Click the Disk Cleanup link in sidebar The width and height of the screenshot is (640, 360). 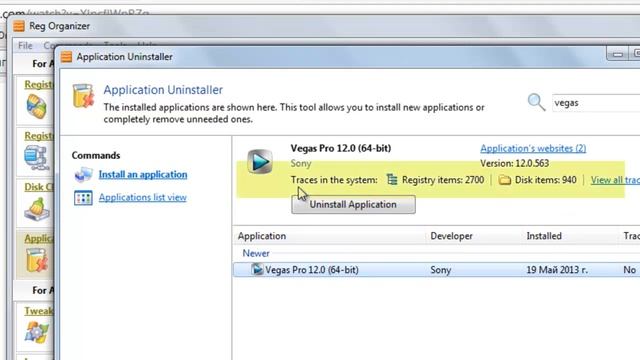(39, 187)
